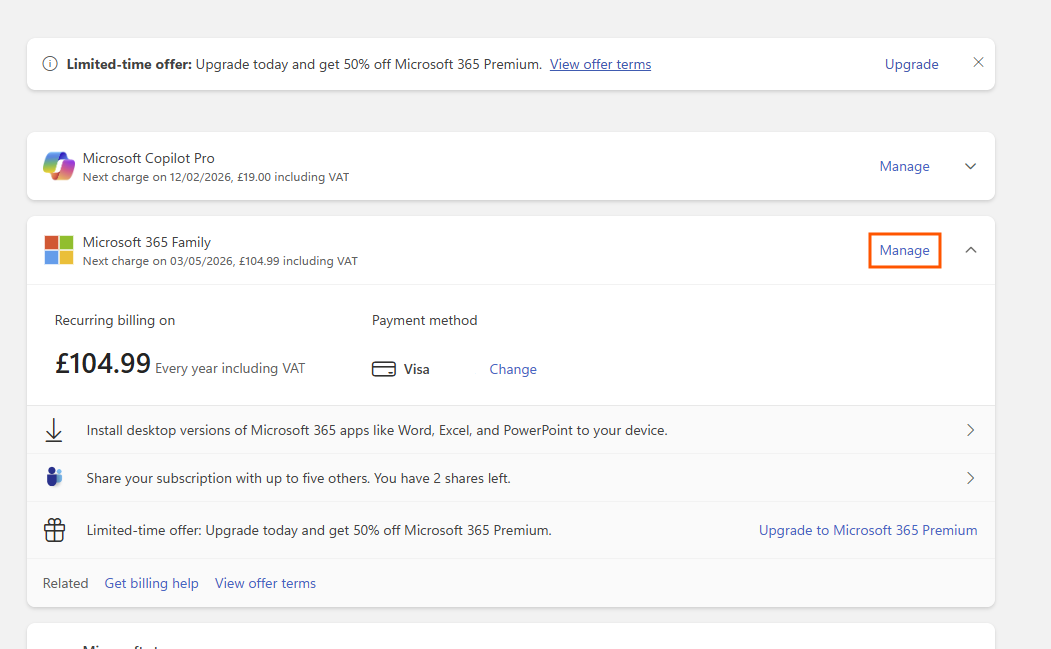This screenshot has height=649, width=1051.
Task: Open Share your subscription row
Action: click(511, 478)
